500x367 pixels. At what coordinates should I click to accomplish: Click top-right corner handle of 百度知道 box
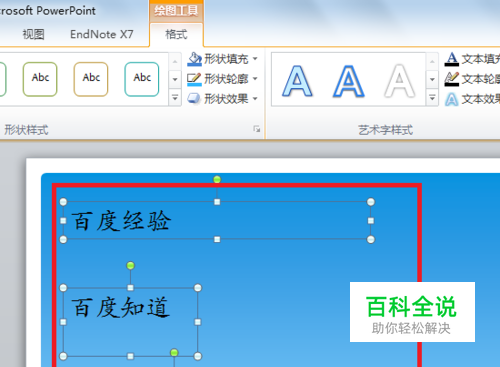coord(198,288)
